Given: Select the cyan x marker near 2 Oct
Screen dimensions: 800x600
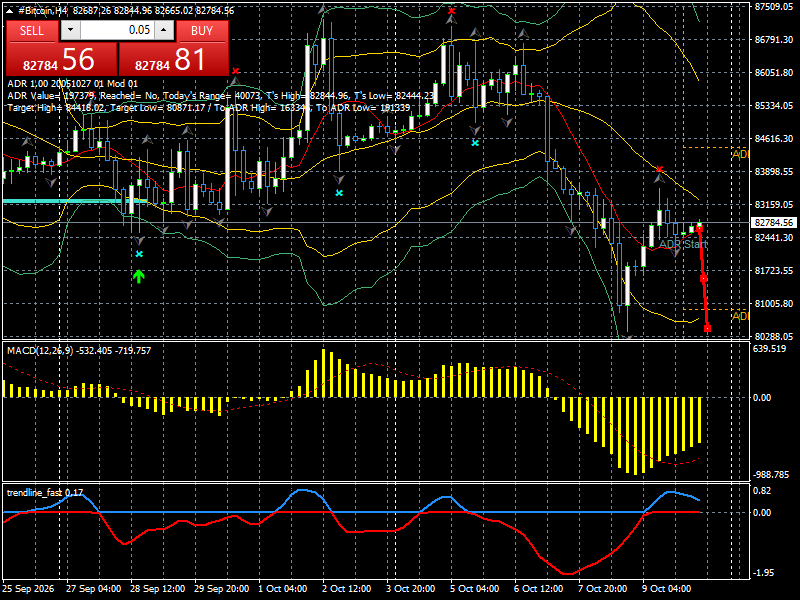Looking at the screenshot, I should coord(339,193).
